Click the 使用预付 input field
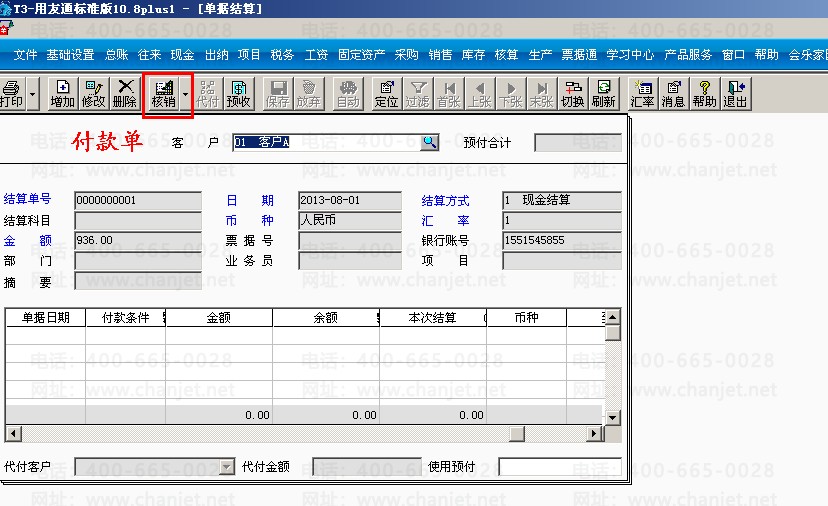 560,466
